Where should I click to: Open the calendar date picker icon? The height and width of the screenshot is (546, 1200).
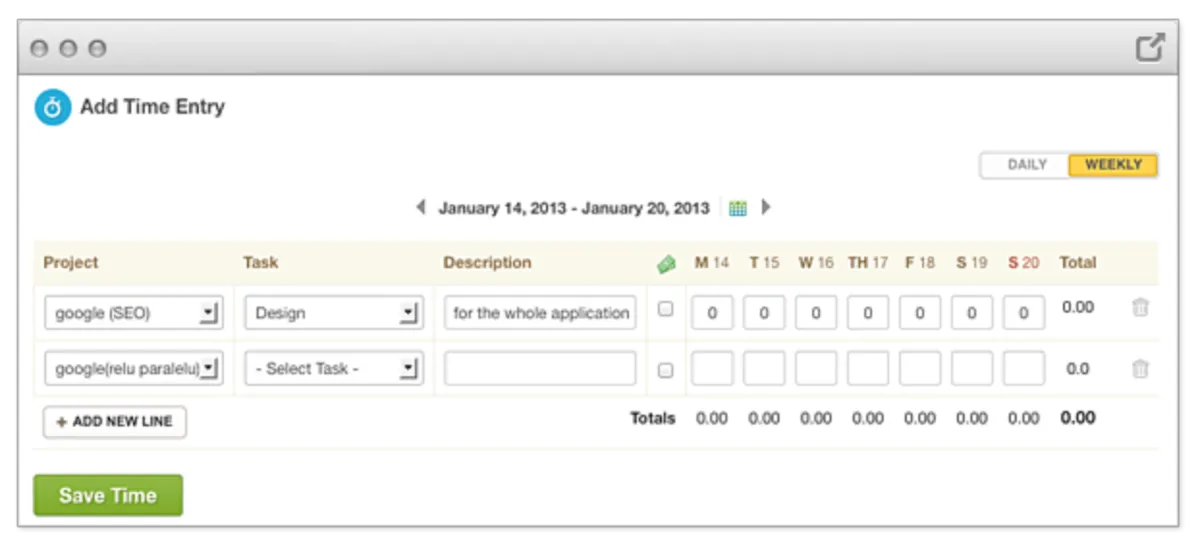[x=738, y=208]
